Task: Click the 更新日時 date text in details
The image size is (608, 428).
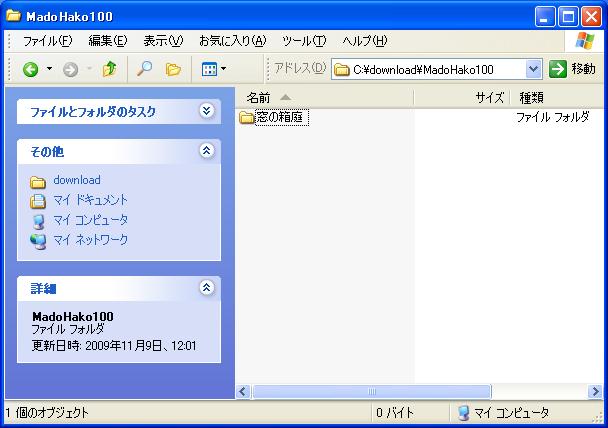Action: click(114, 346)
